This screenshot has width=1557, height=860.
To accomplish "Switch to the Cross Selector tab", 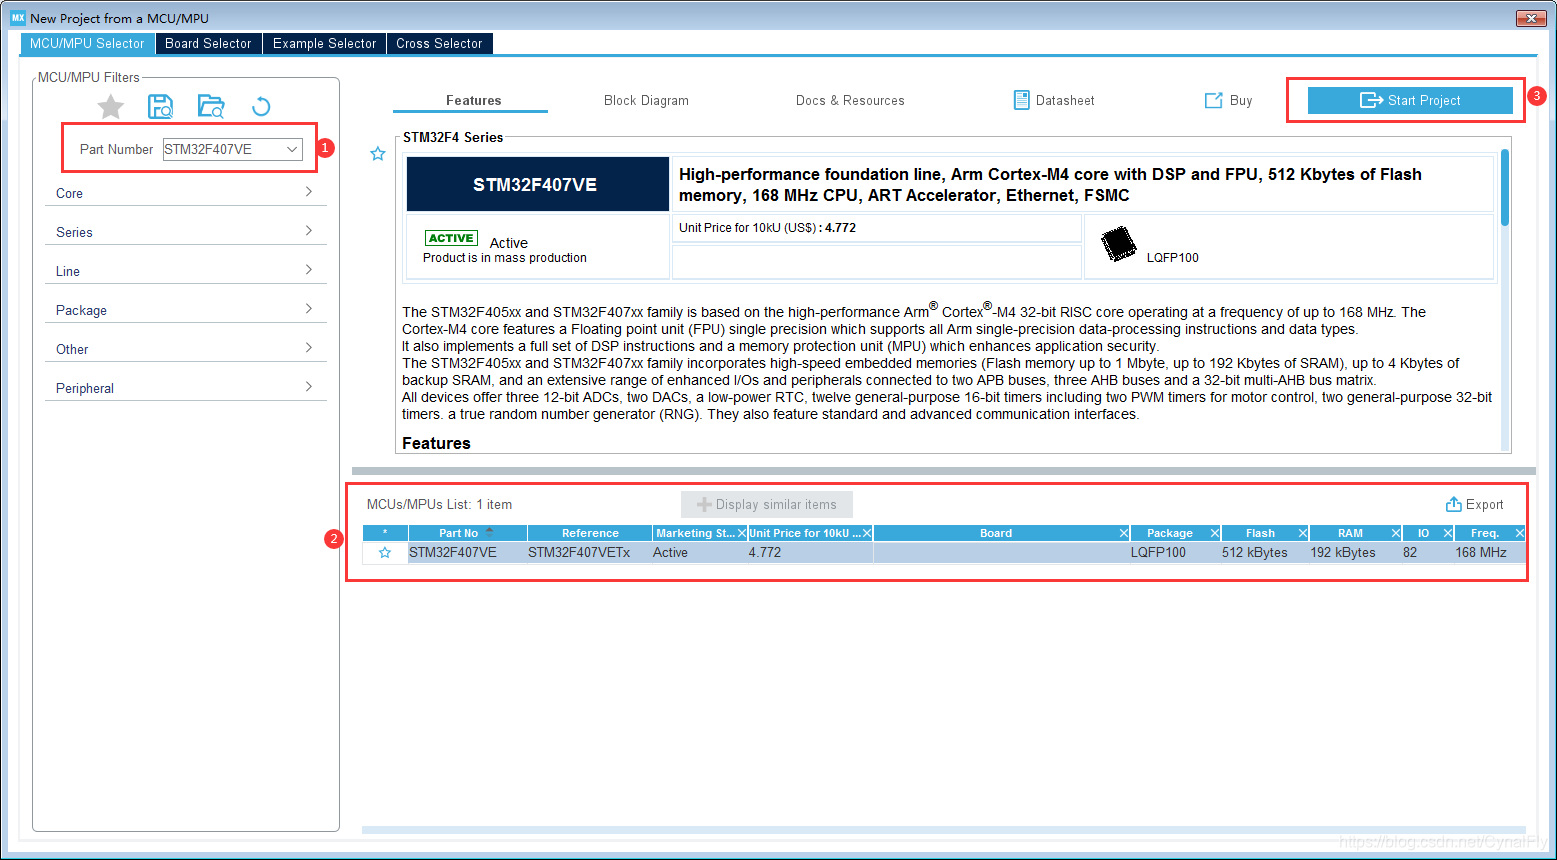I will [x=439, y=43].
